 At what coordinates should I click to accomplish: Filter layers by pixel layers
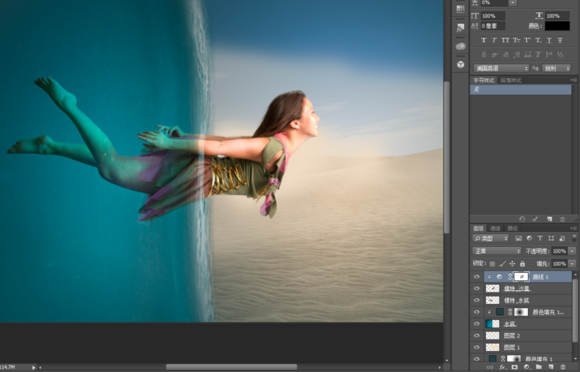pos(518,239)
